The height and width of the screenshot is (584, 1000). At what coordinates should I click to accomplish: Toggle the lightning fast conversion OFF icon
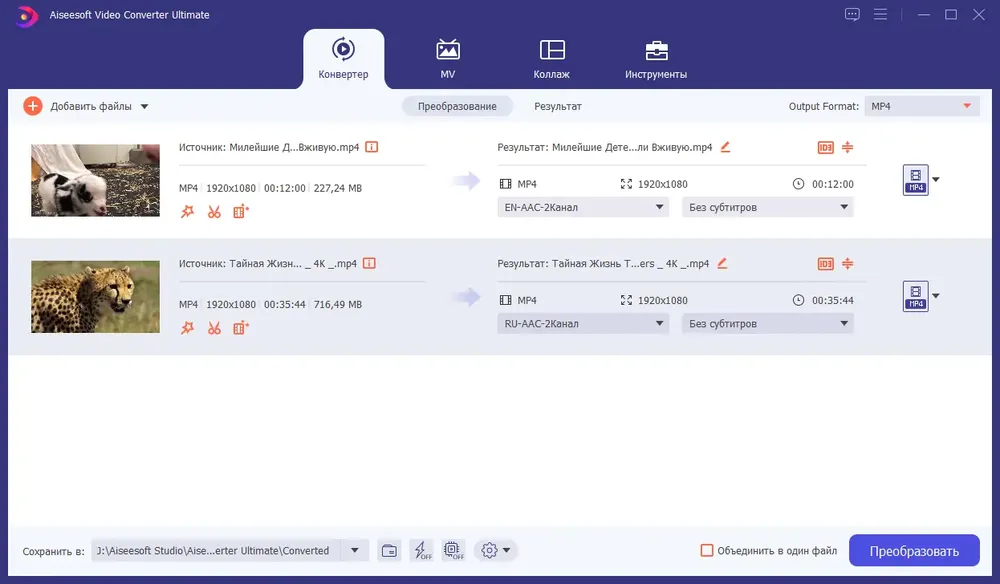click(422, 550)
